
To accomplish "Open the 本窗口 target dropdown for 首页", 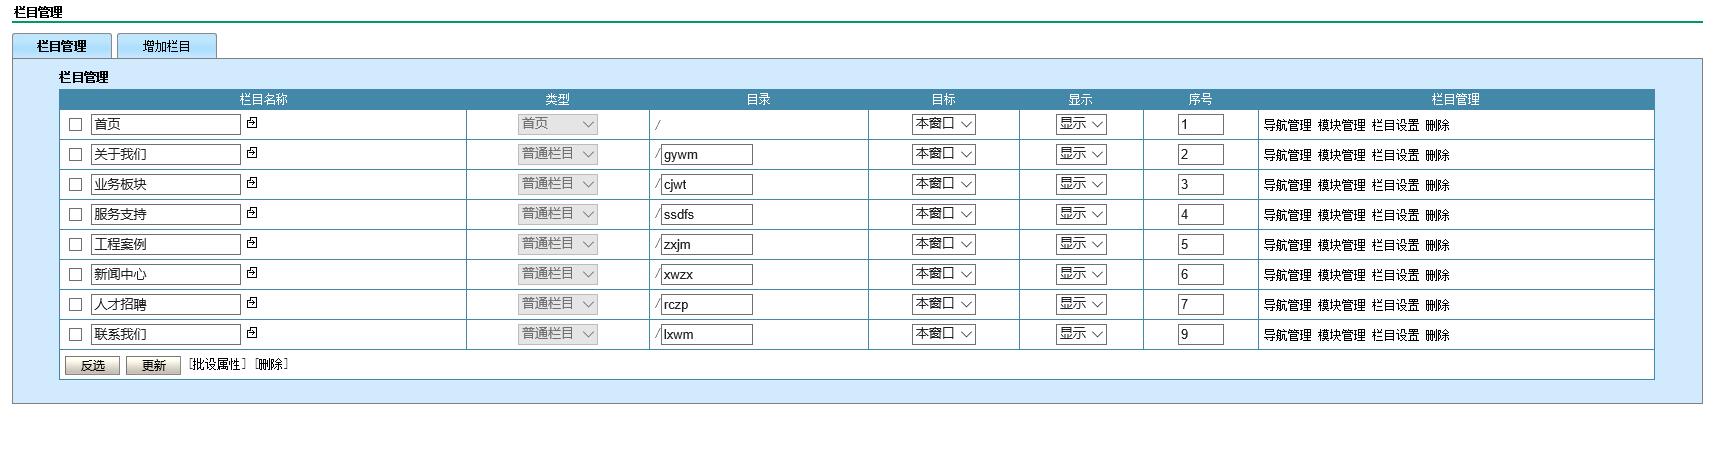I will pos(944,124).
